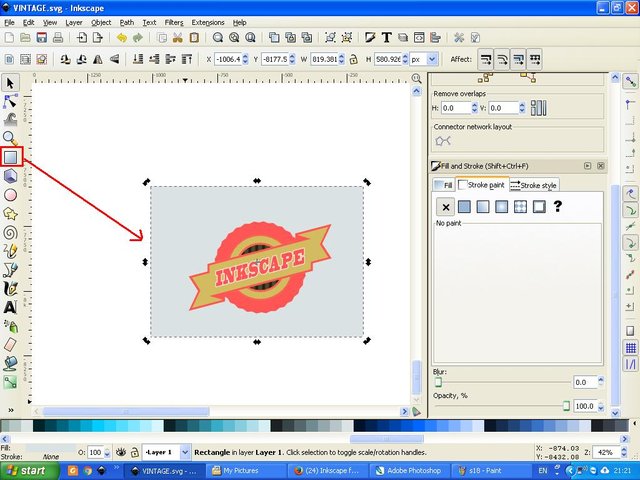
Task: Increase the Opacity value stepper
Action: point(601,403)
